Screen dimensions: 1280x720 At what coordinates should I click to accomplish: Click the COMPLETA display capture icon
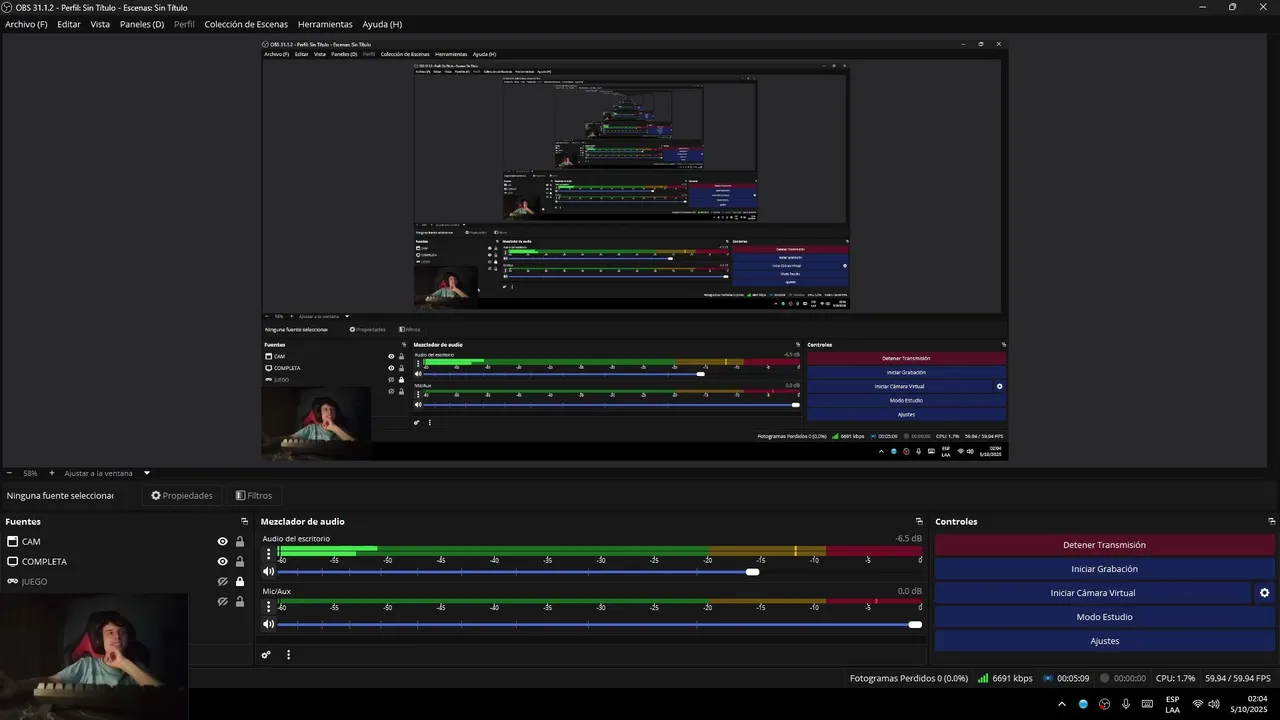tap(13, 561)
